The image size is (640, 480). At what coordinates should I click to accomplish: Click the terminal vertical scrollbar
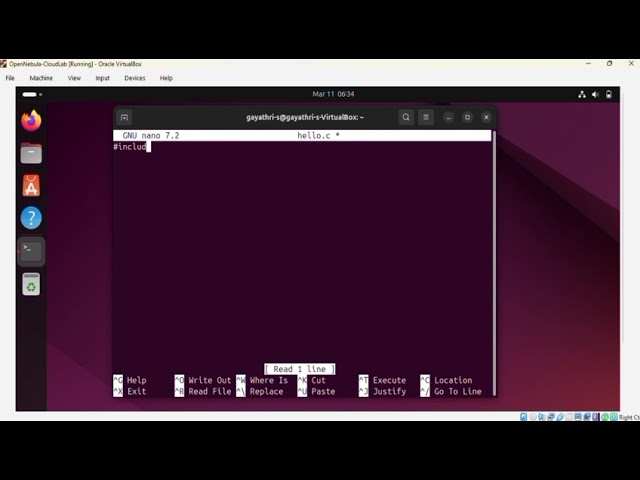(494, 263)
